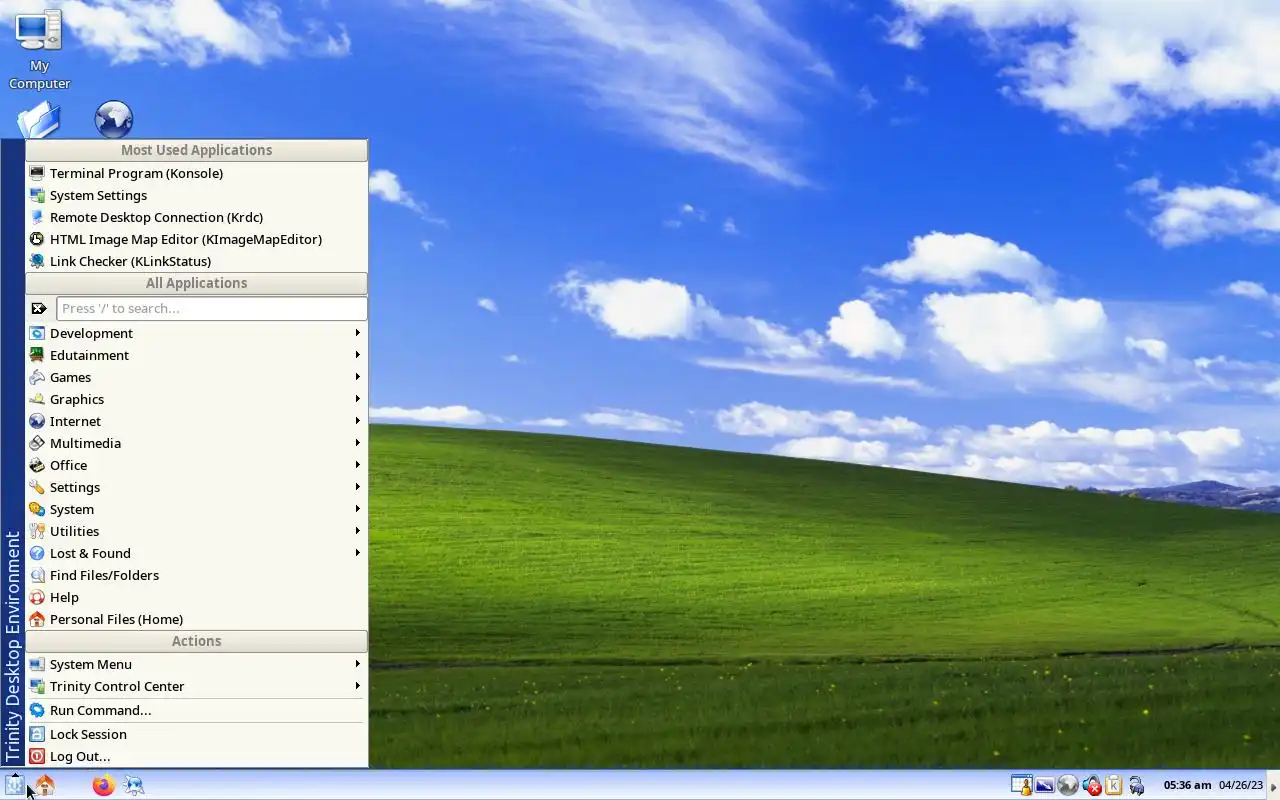Screen dimensions: 1280x800
Task: Click the arrow icon beside the search field
Action: coord(39,308)
